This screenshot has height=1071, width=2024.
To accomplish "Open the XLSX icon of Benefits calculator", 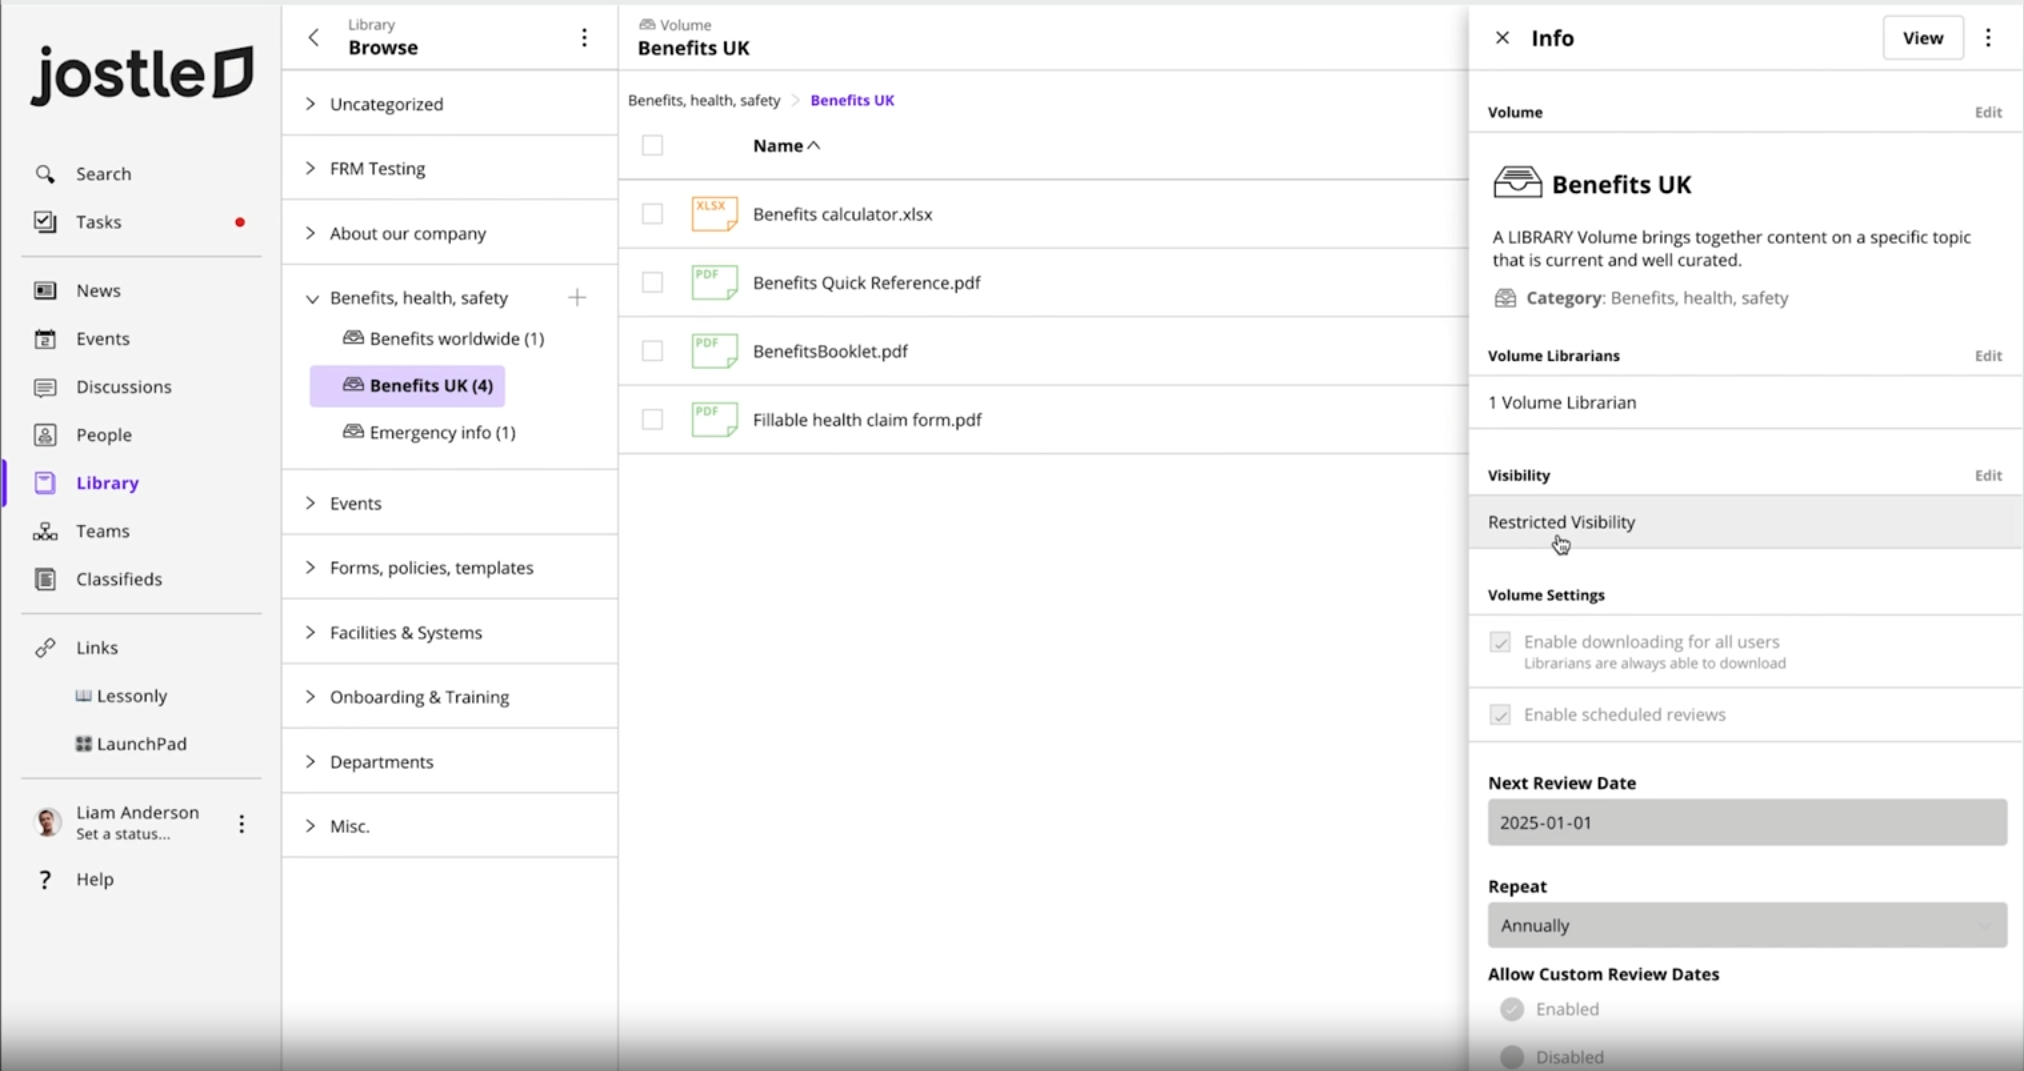I will (x=714, y=214).
